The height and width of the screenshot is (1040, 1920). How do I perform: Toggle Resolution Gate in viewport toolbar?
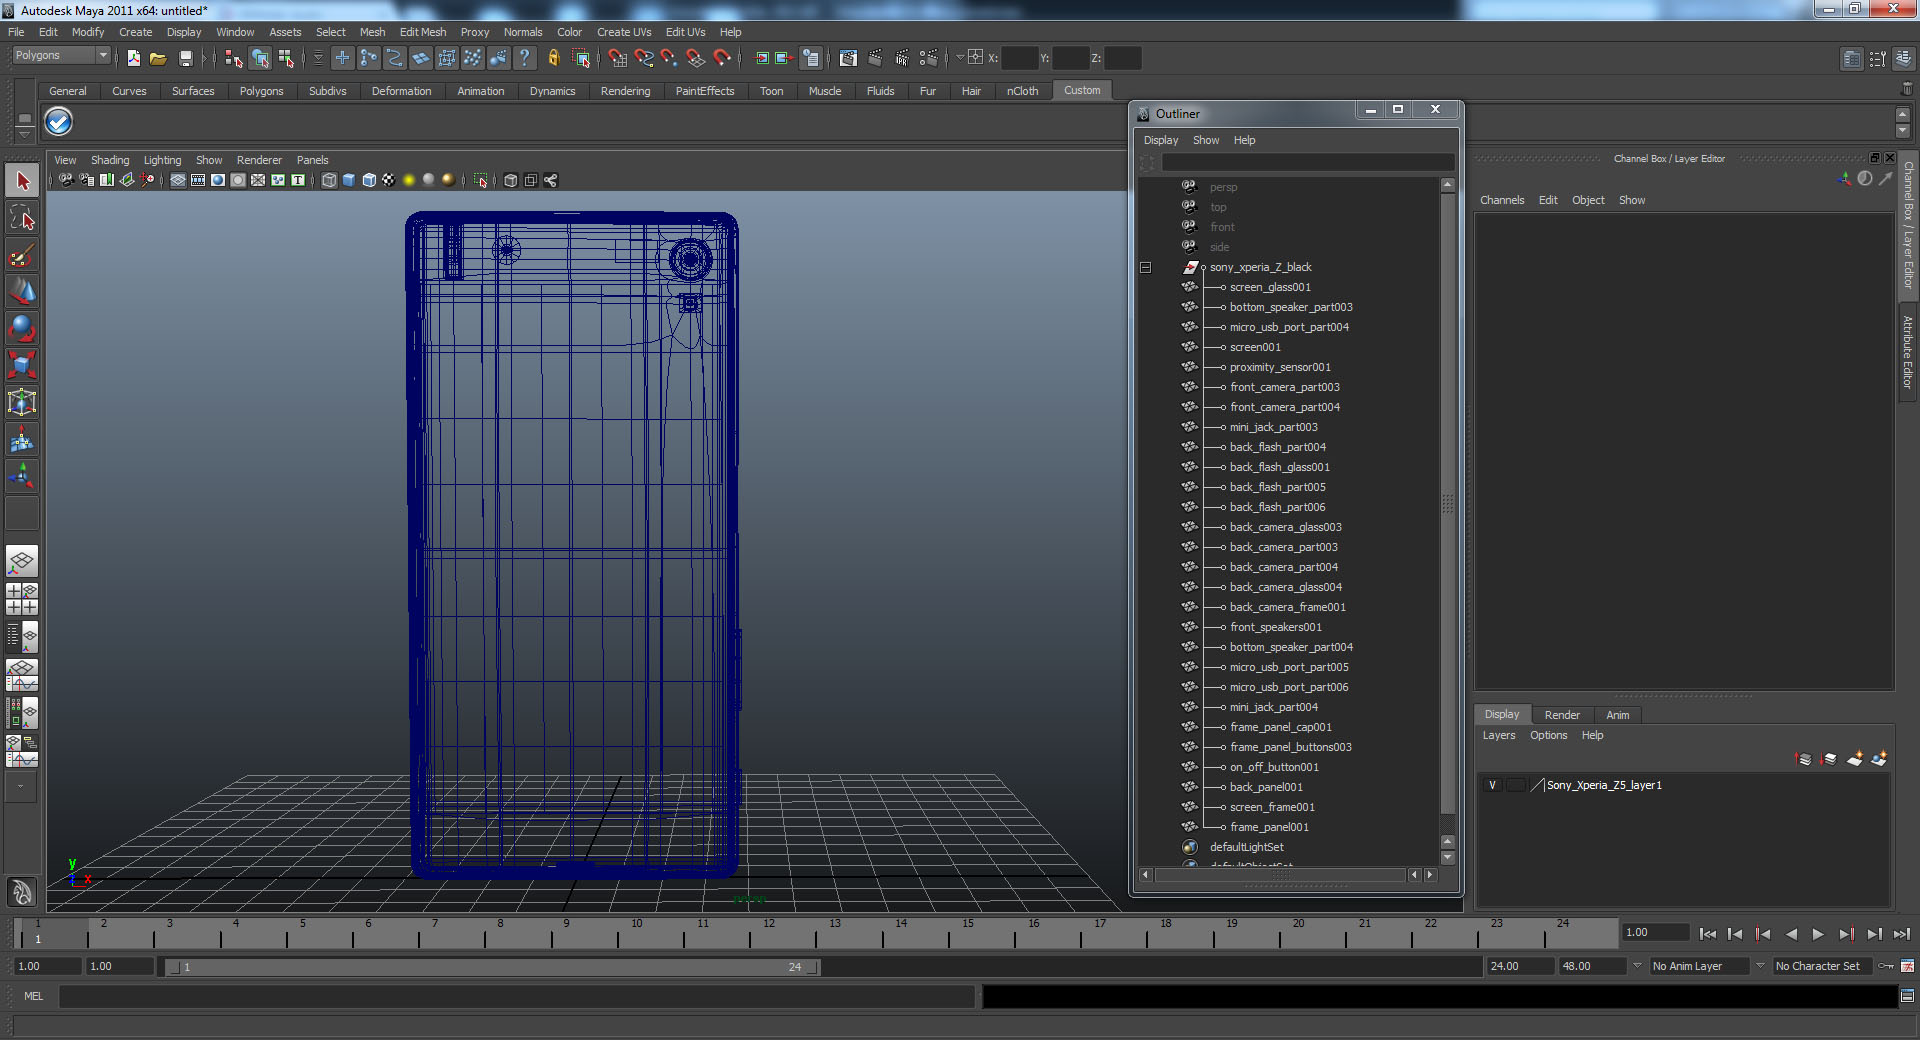[x=218, y=180]
